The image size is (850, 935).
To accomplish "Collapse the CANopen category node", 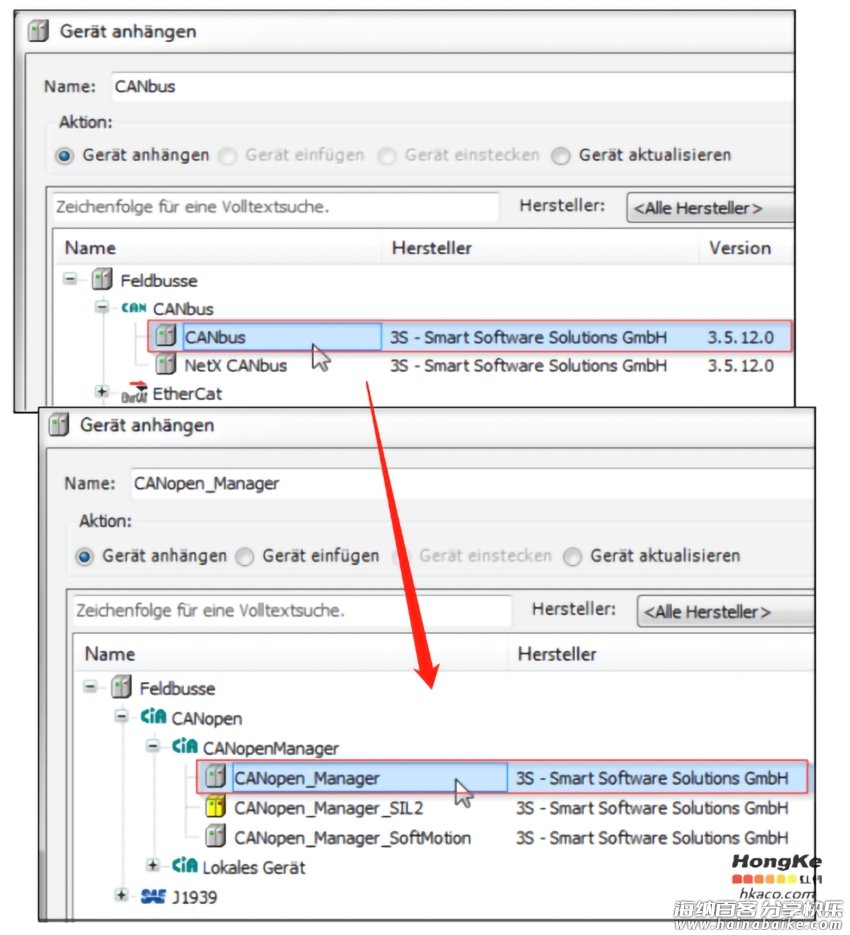I will click(x=122, y=716).
